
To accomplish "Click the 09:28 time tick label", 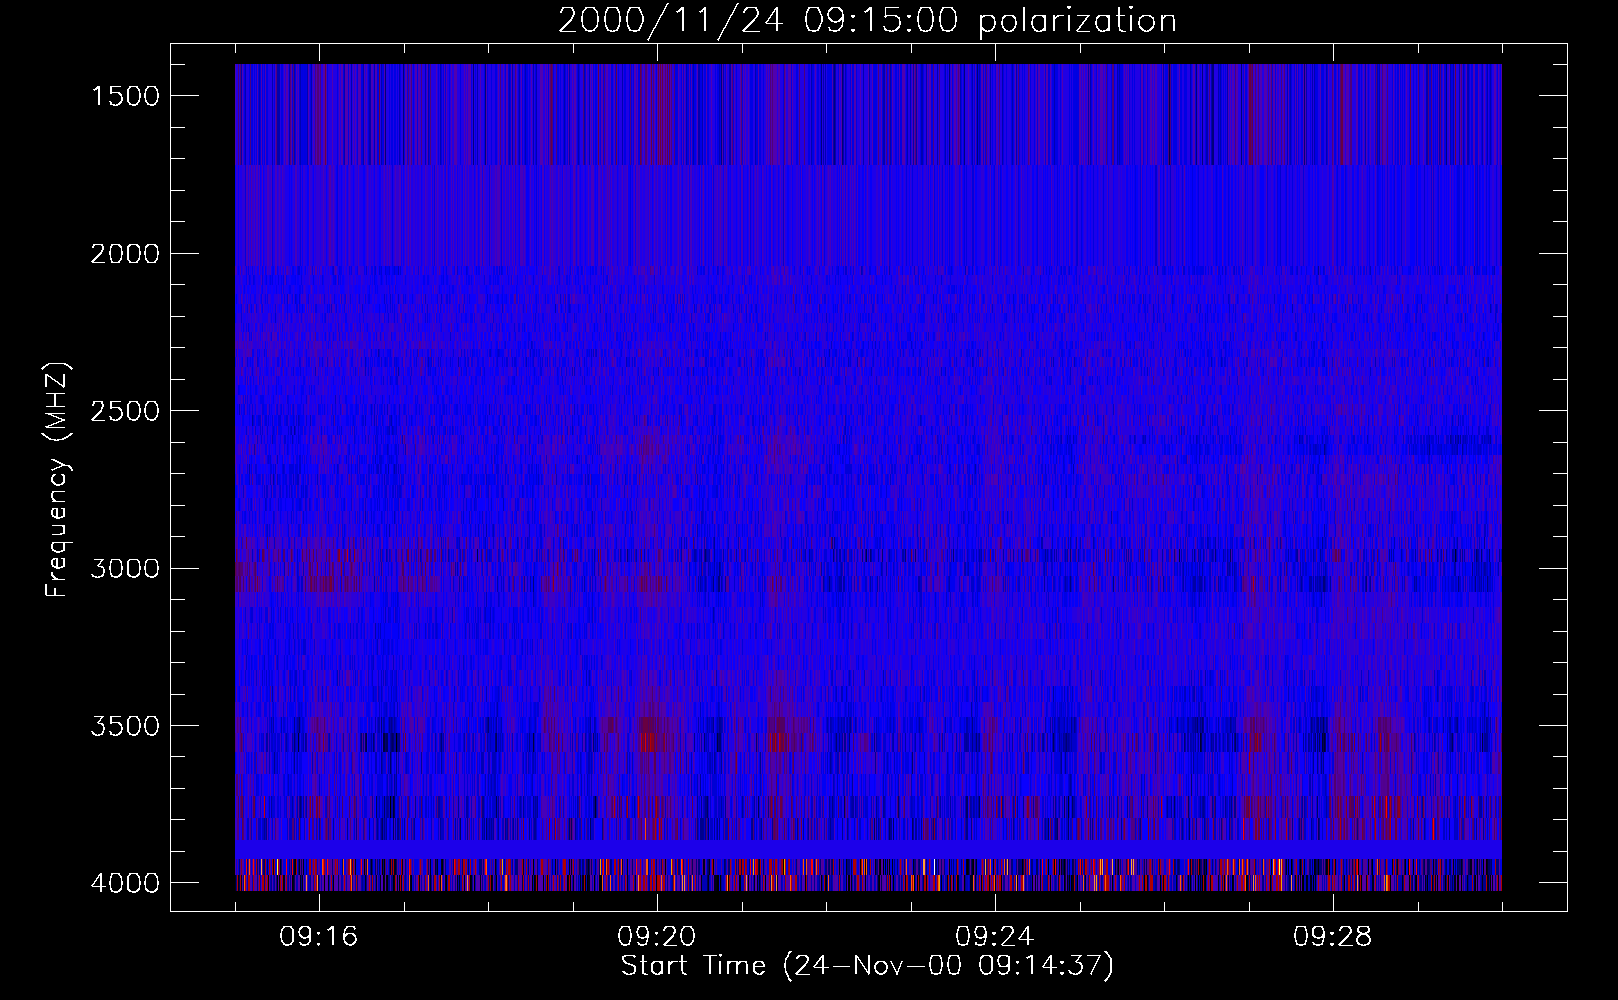I will click(x=1333, y=937).
